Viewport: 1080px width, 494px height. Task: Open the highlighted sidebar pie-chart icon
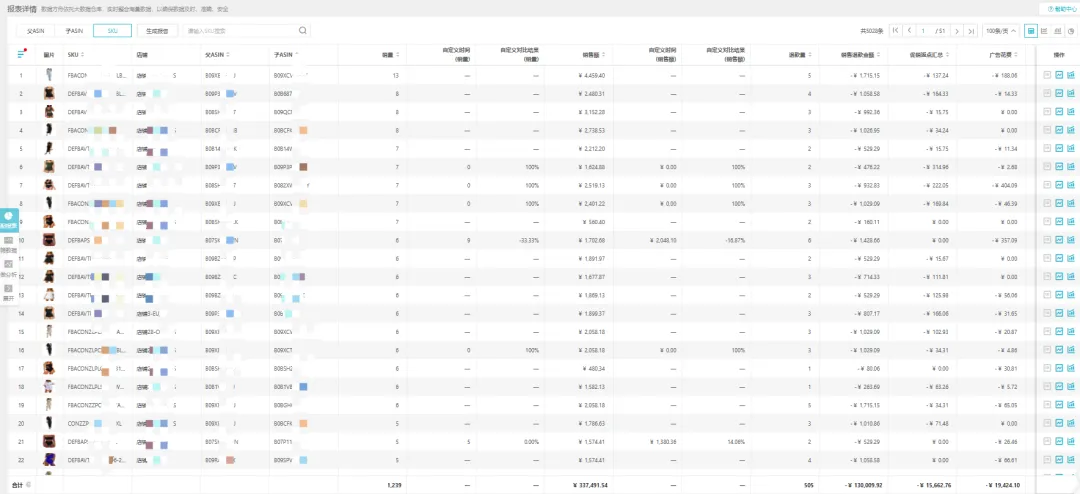[8, 218]
